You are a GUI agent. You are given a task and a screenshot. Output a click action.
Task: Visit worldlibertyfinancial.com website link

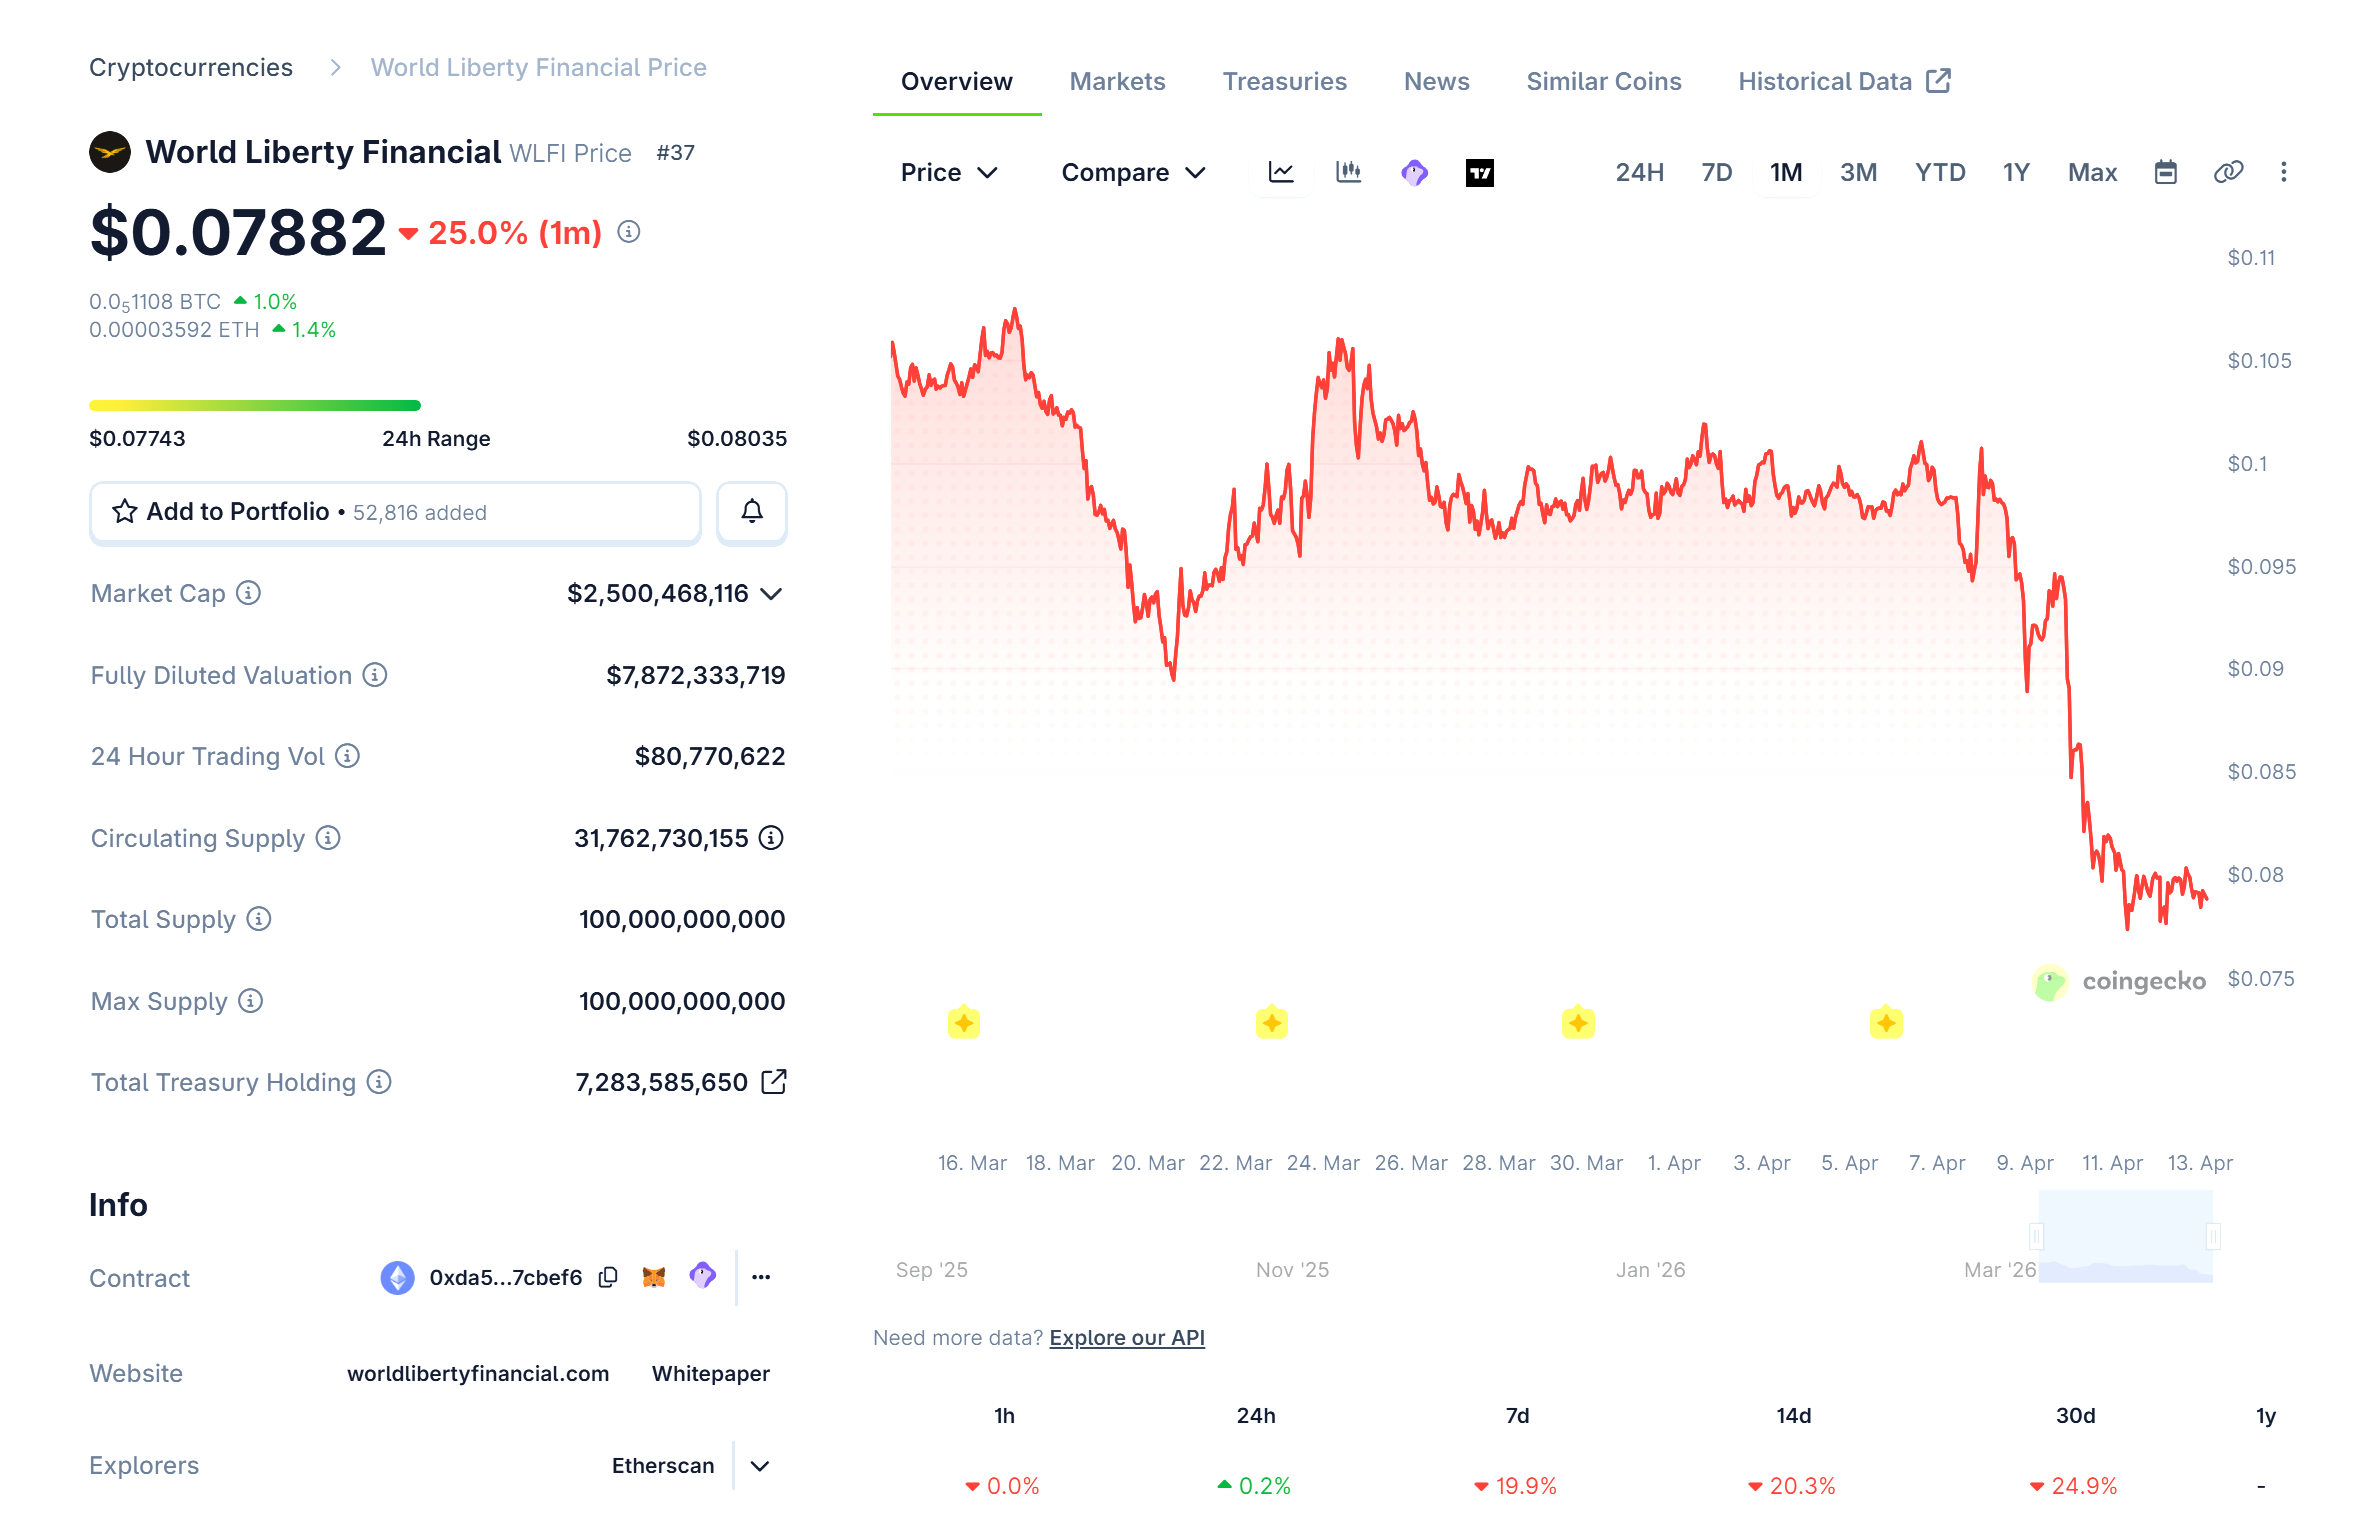[479, 1373]
